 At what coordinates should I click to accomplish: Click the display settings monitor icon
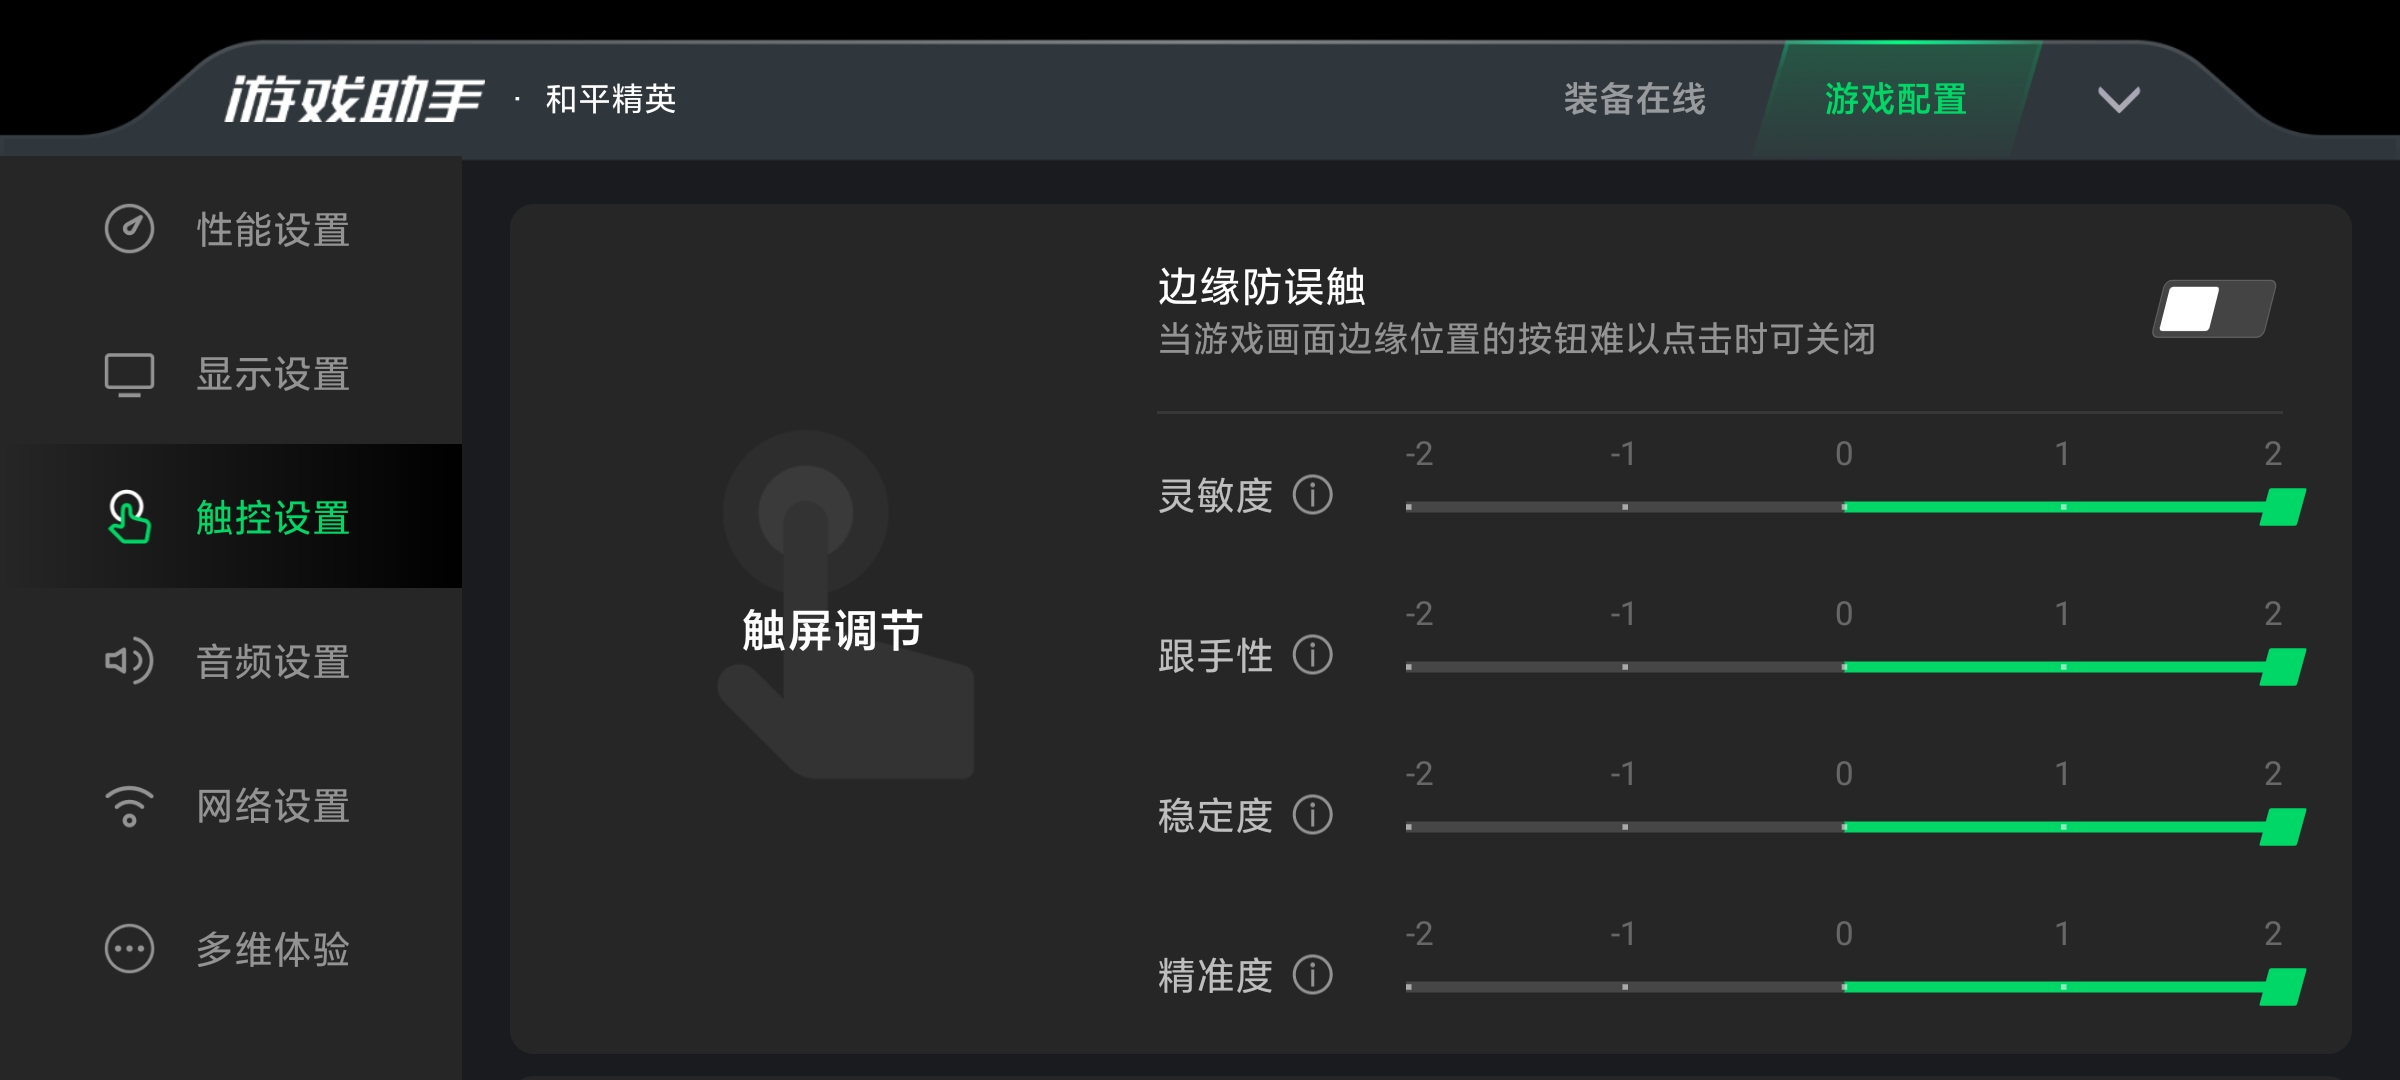click(129, 375)
